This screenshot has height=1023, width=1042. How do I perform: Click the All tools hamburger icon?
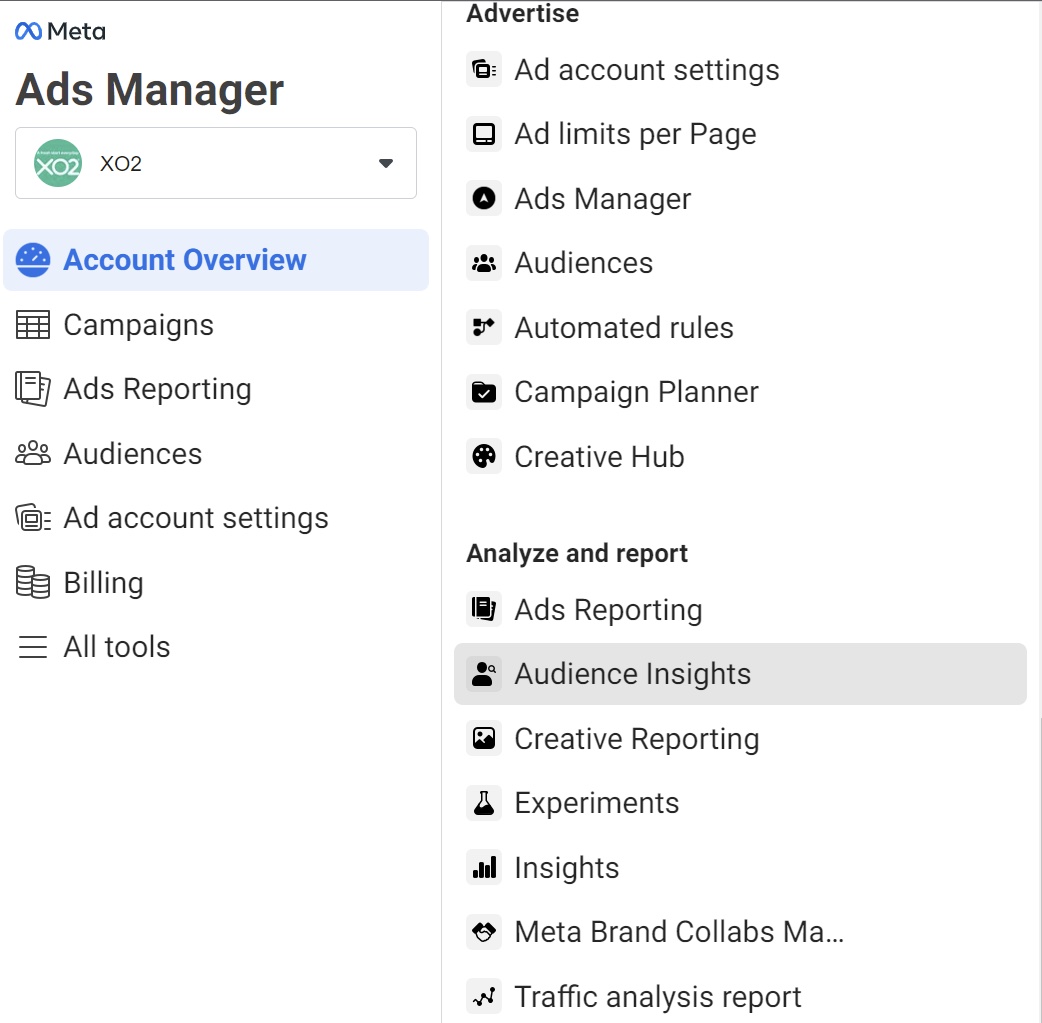[x=33, y=647]
